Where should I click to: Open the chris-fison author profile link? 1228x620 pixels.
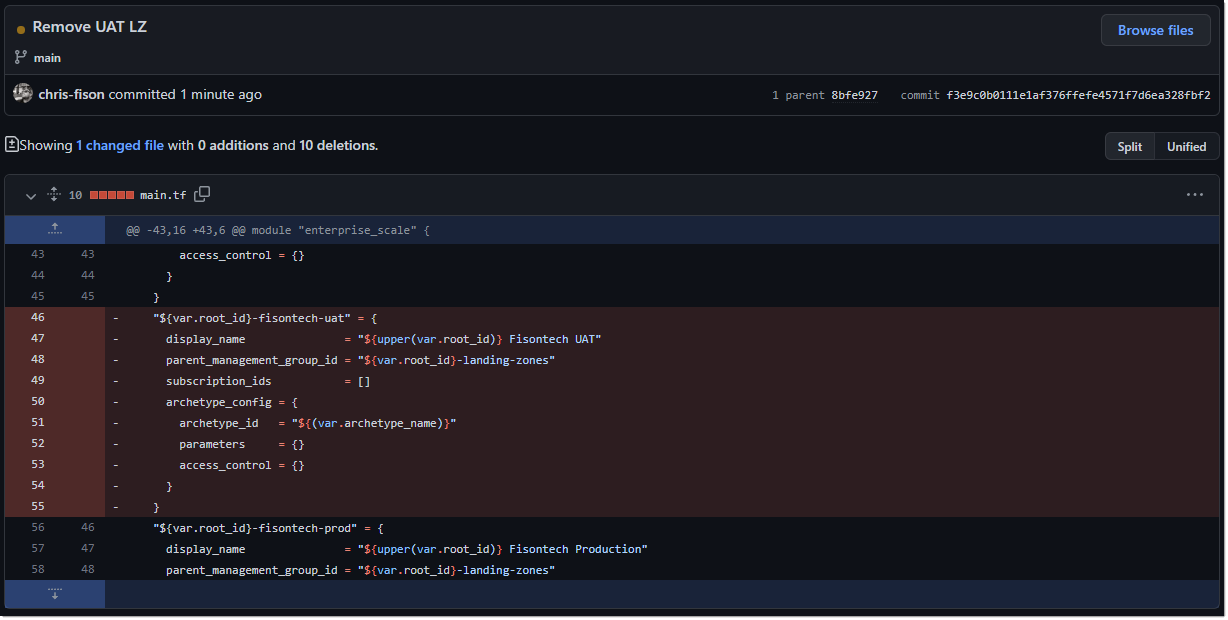(72, 94)
